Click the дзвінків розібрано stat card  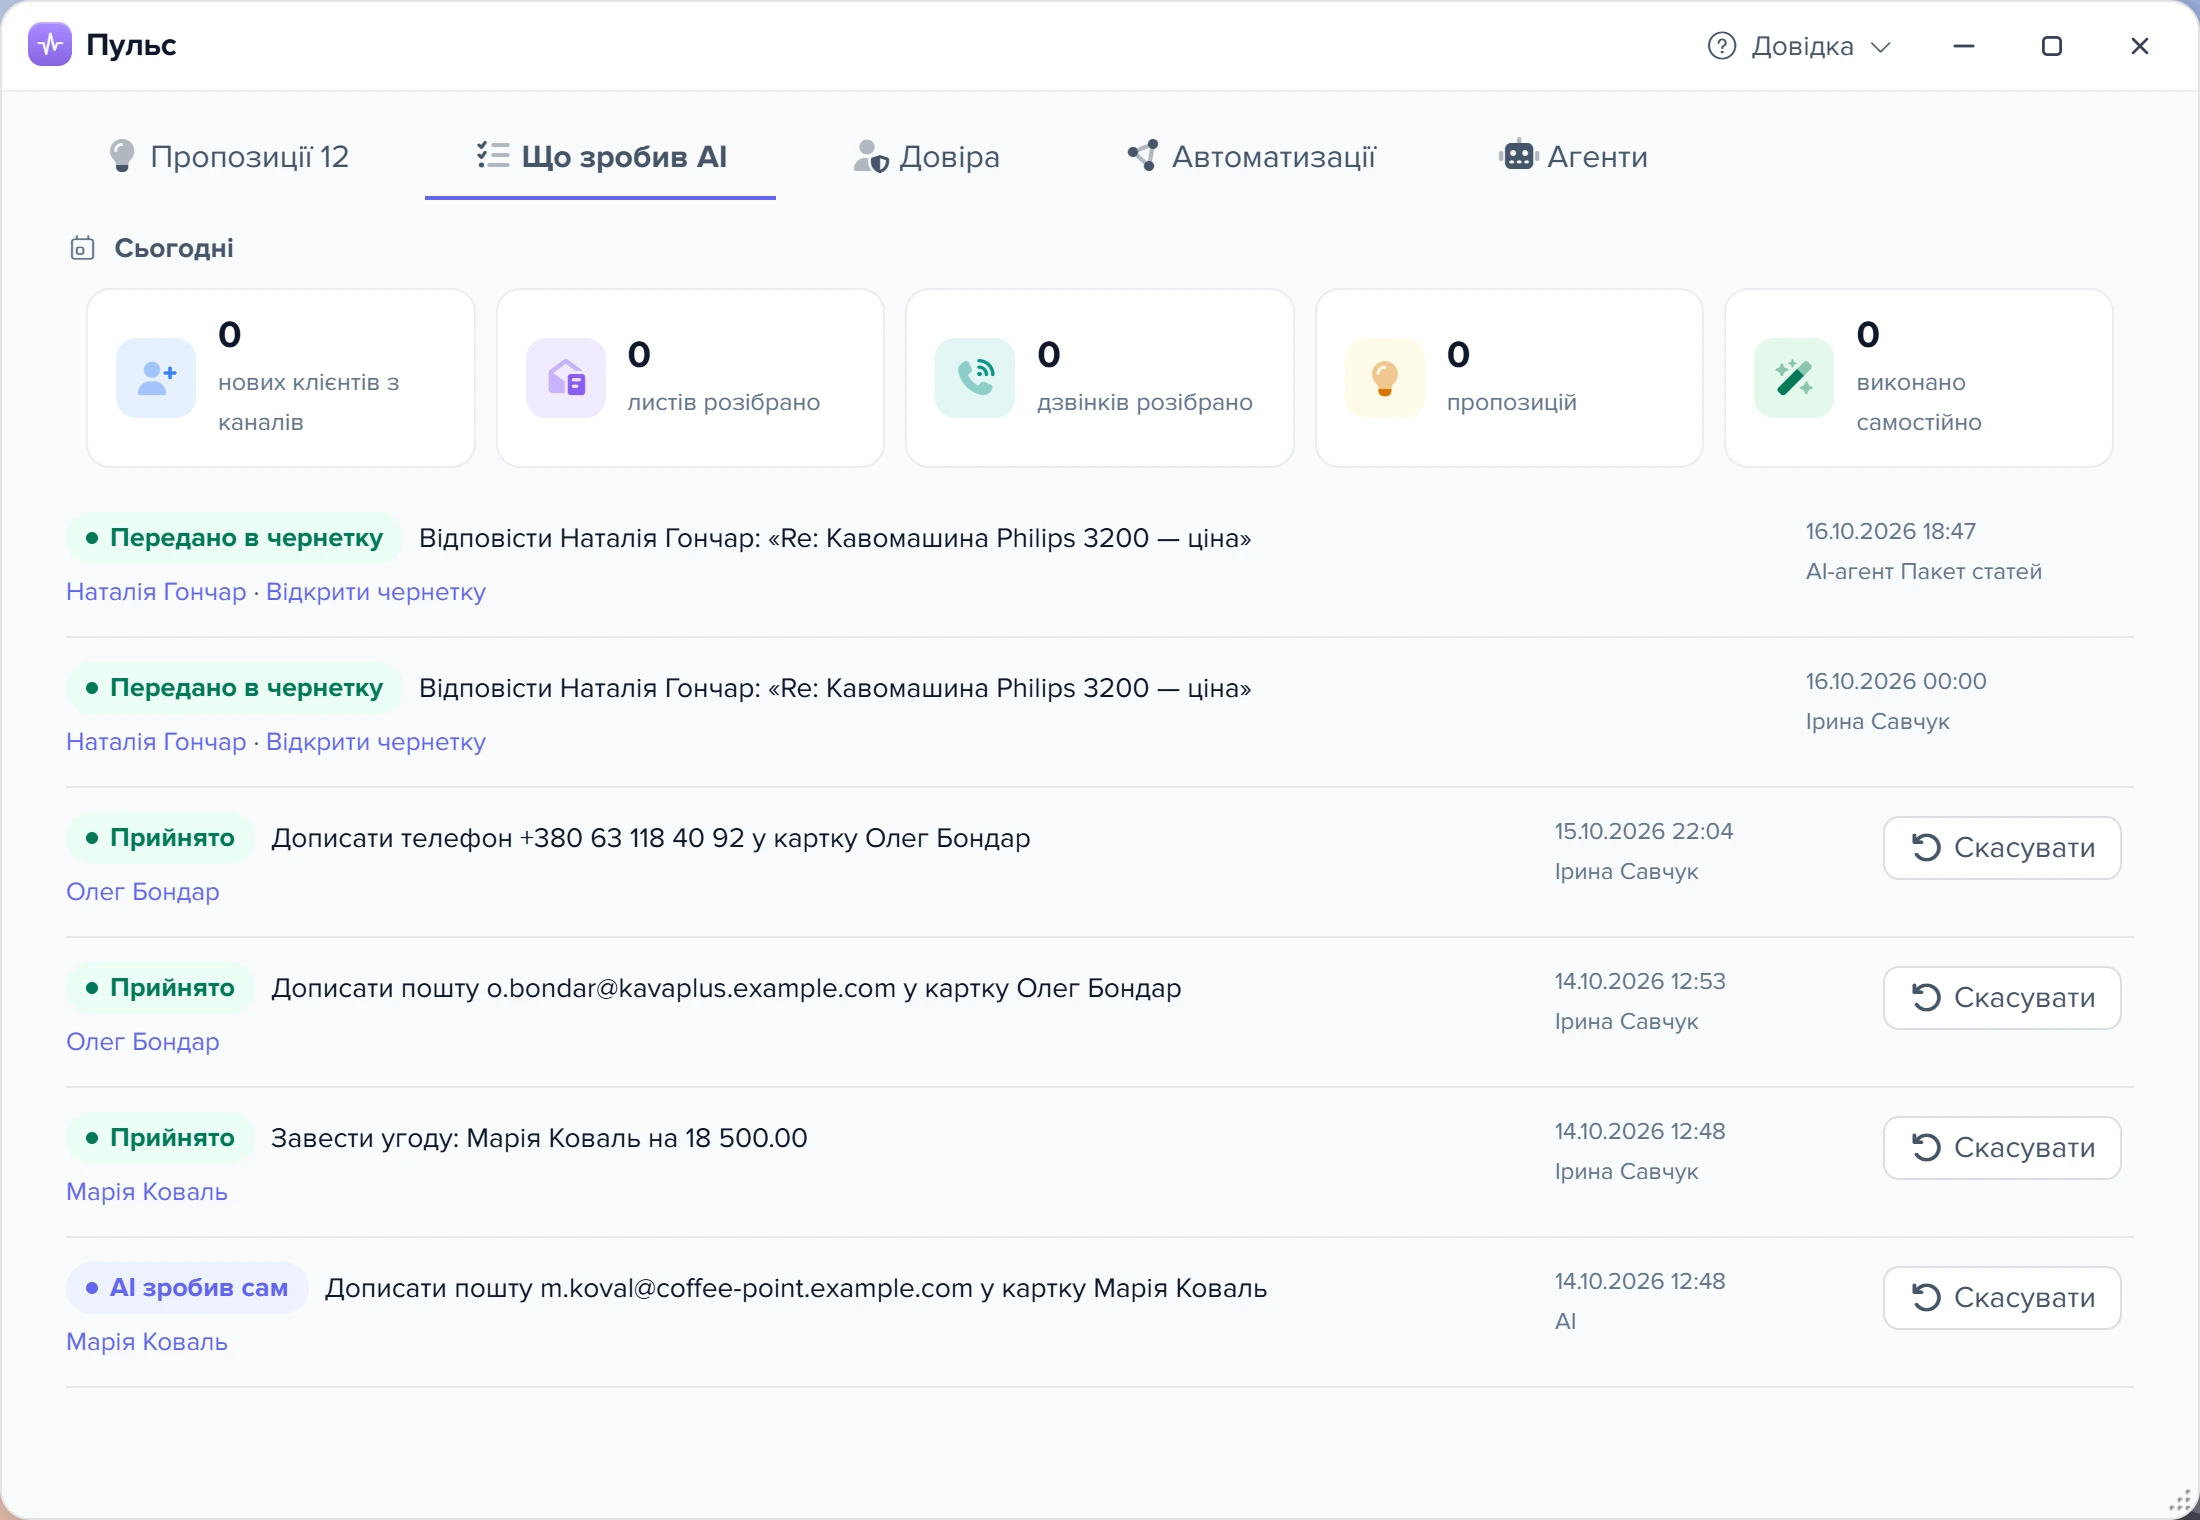(1099, 378)
